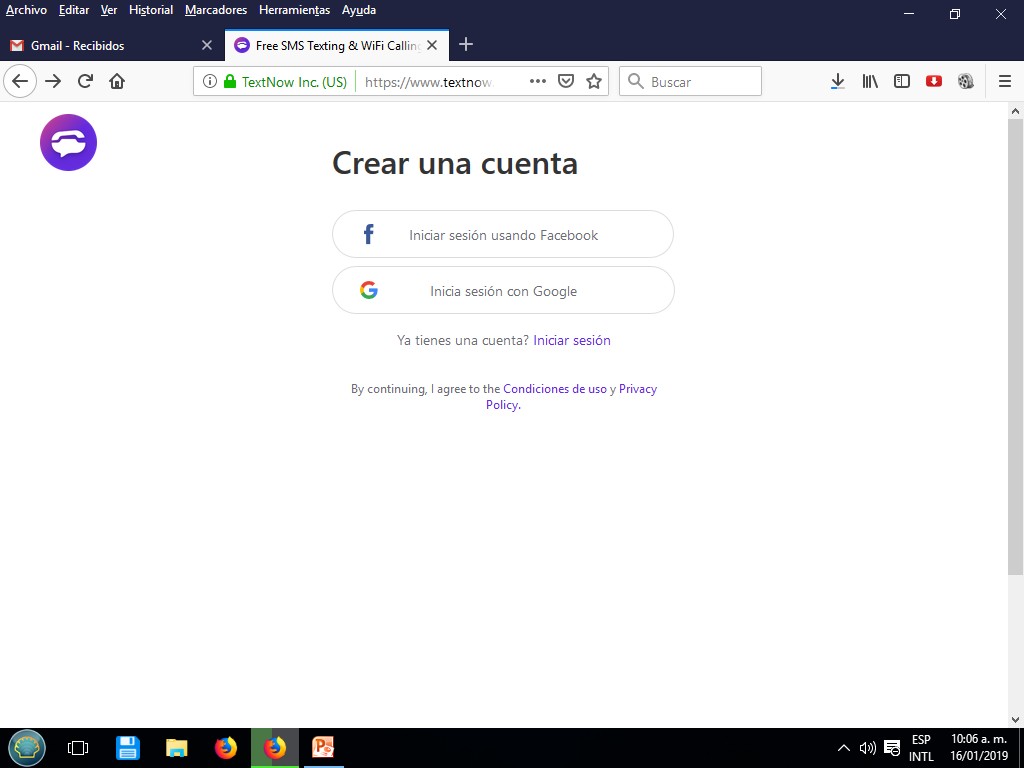The width and height of the screenshot is (1024, 768).
Task: Follow the Iniciar sesión link
Action: click(x=572, y=340)
